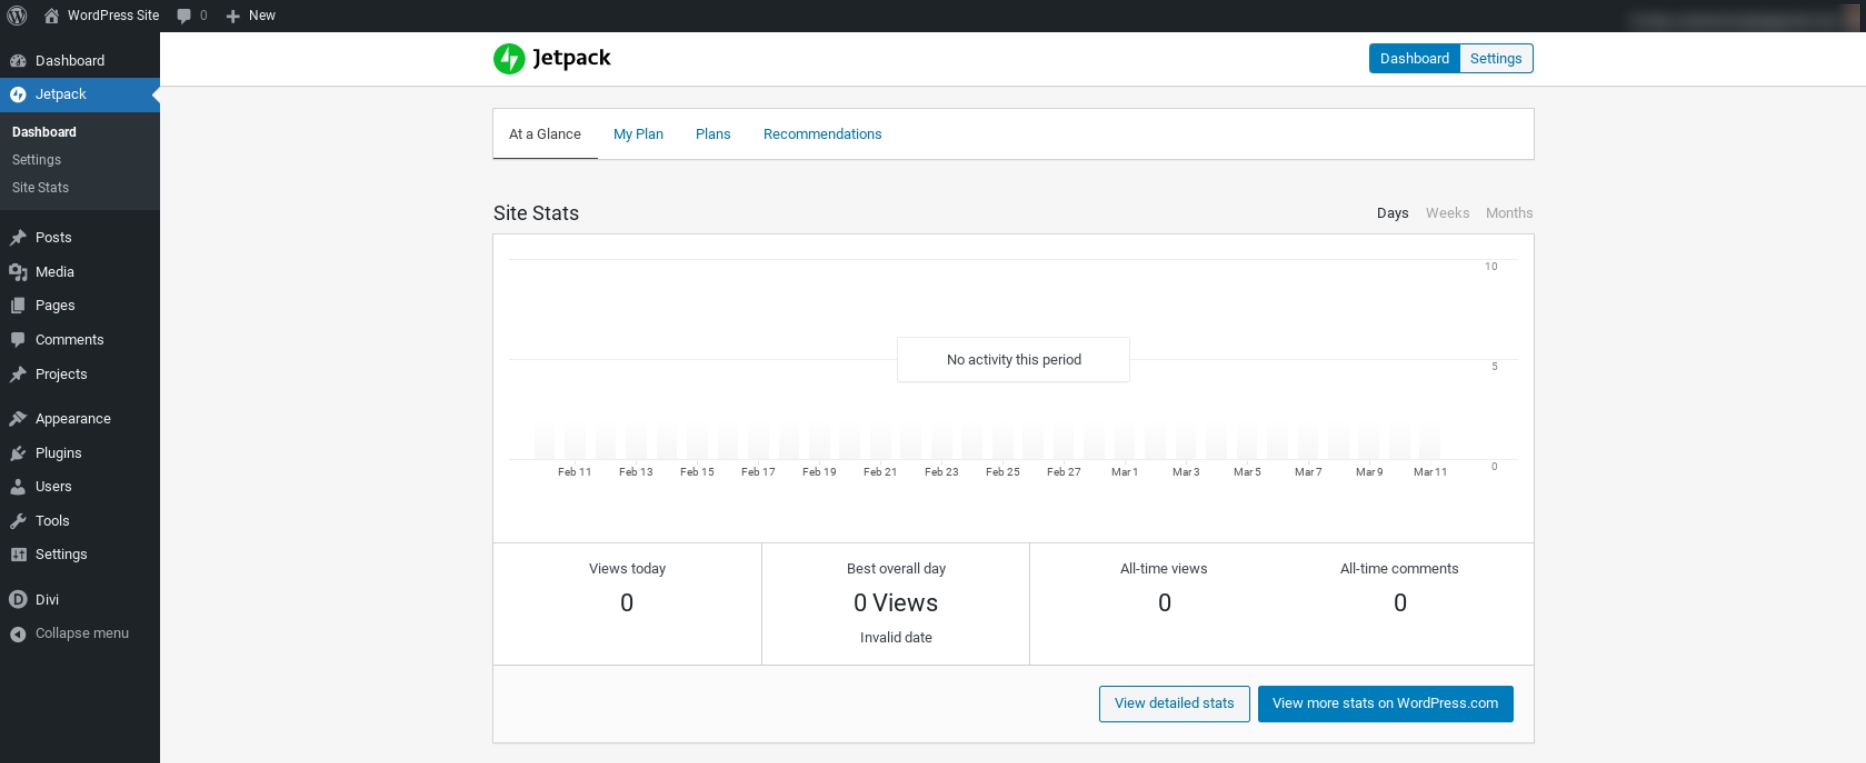
Task: Click the Jetpack green lightning logo
Action: 509,59
